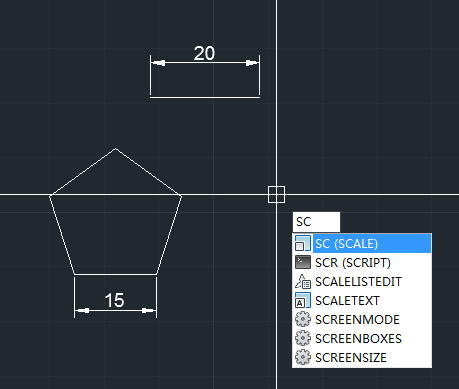Select SC (SCALE) from the autocomplete list
This screenshot has width=459, height=389.
[x=362, y=244]
